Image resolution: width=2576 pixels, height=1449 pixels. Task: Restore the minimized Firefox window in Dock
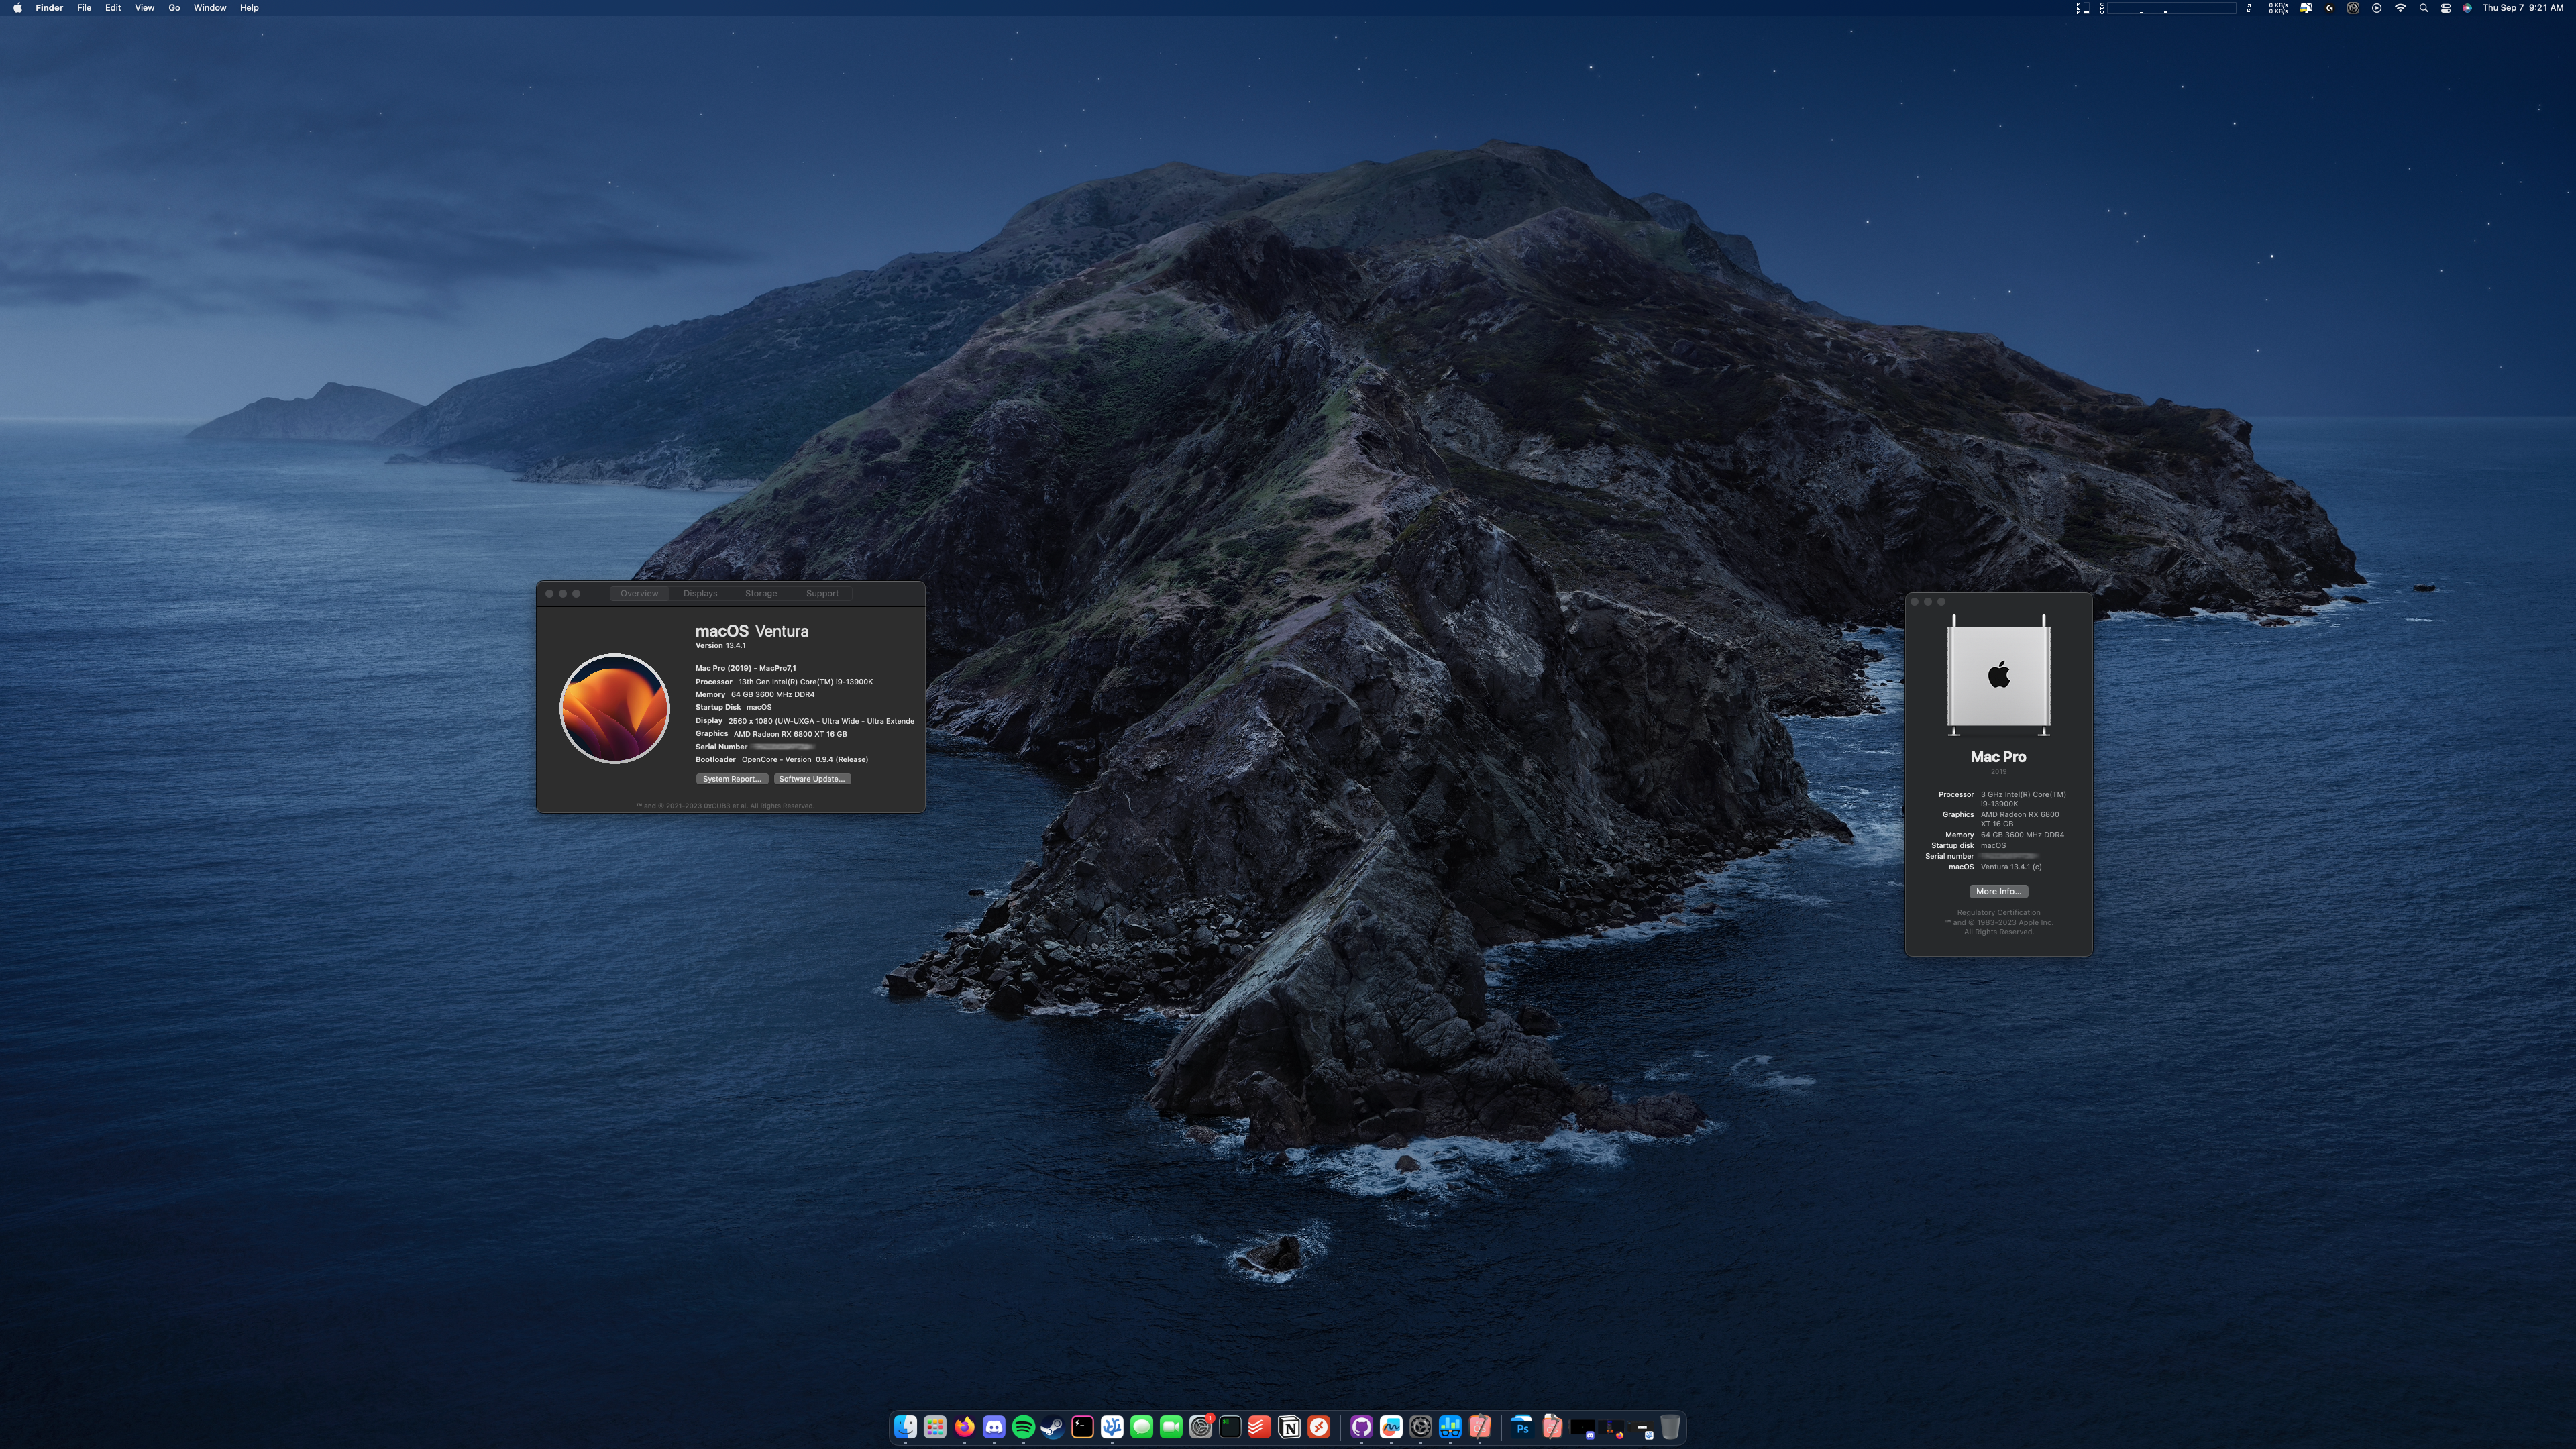pos(1611,1429)
